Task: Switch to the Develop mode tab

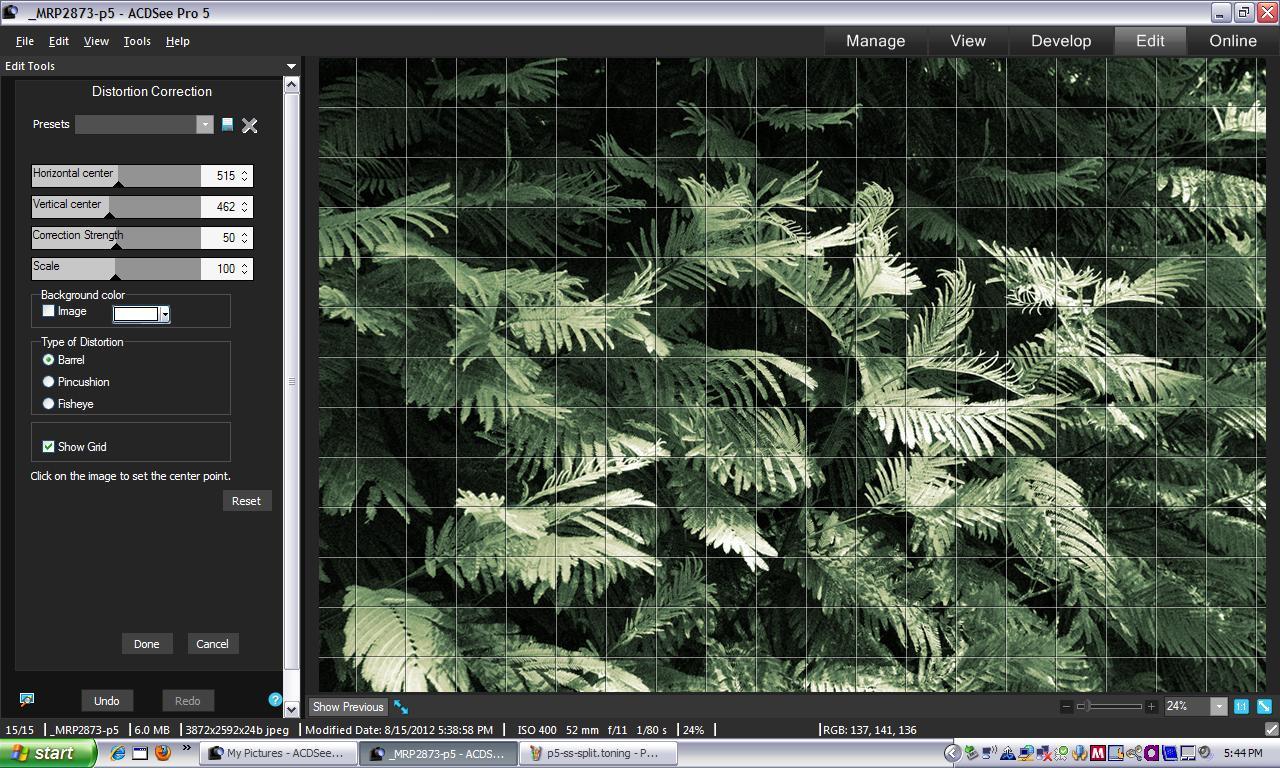Action: click(x=1060, y=41)
